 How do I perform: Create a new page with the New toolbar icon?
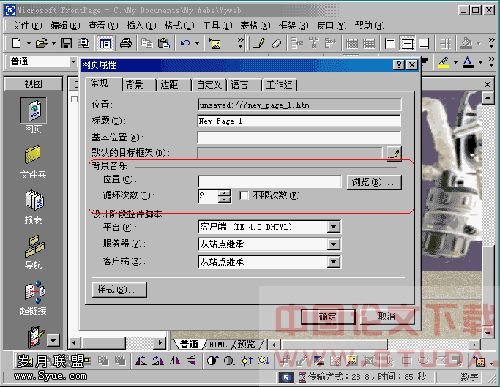point(16,43)
